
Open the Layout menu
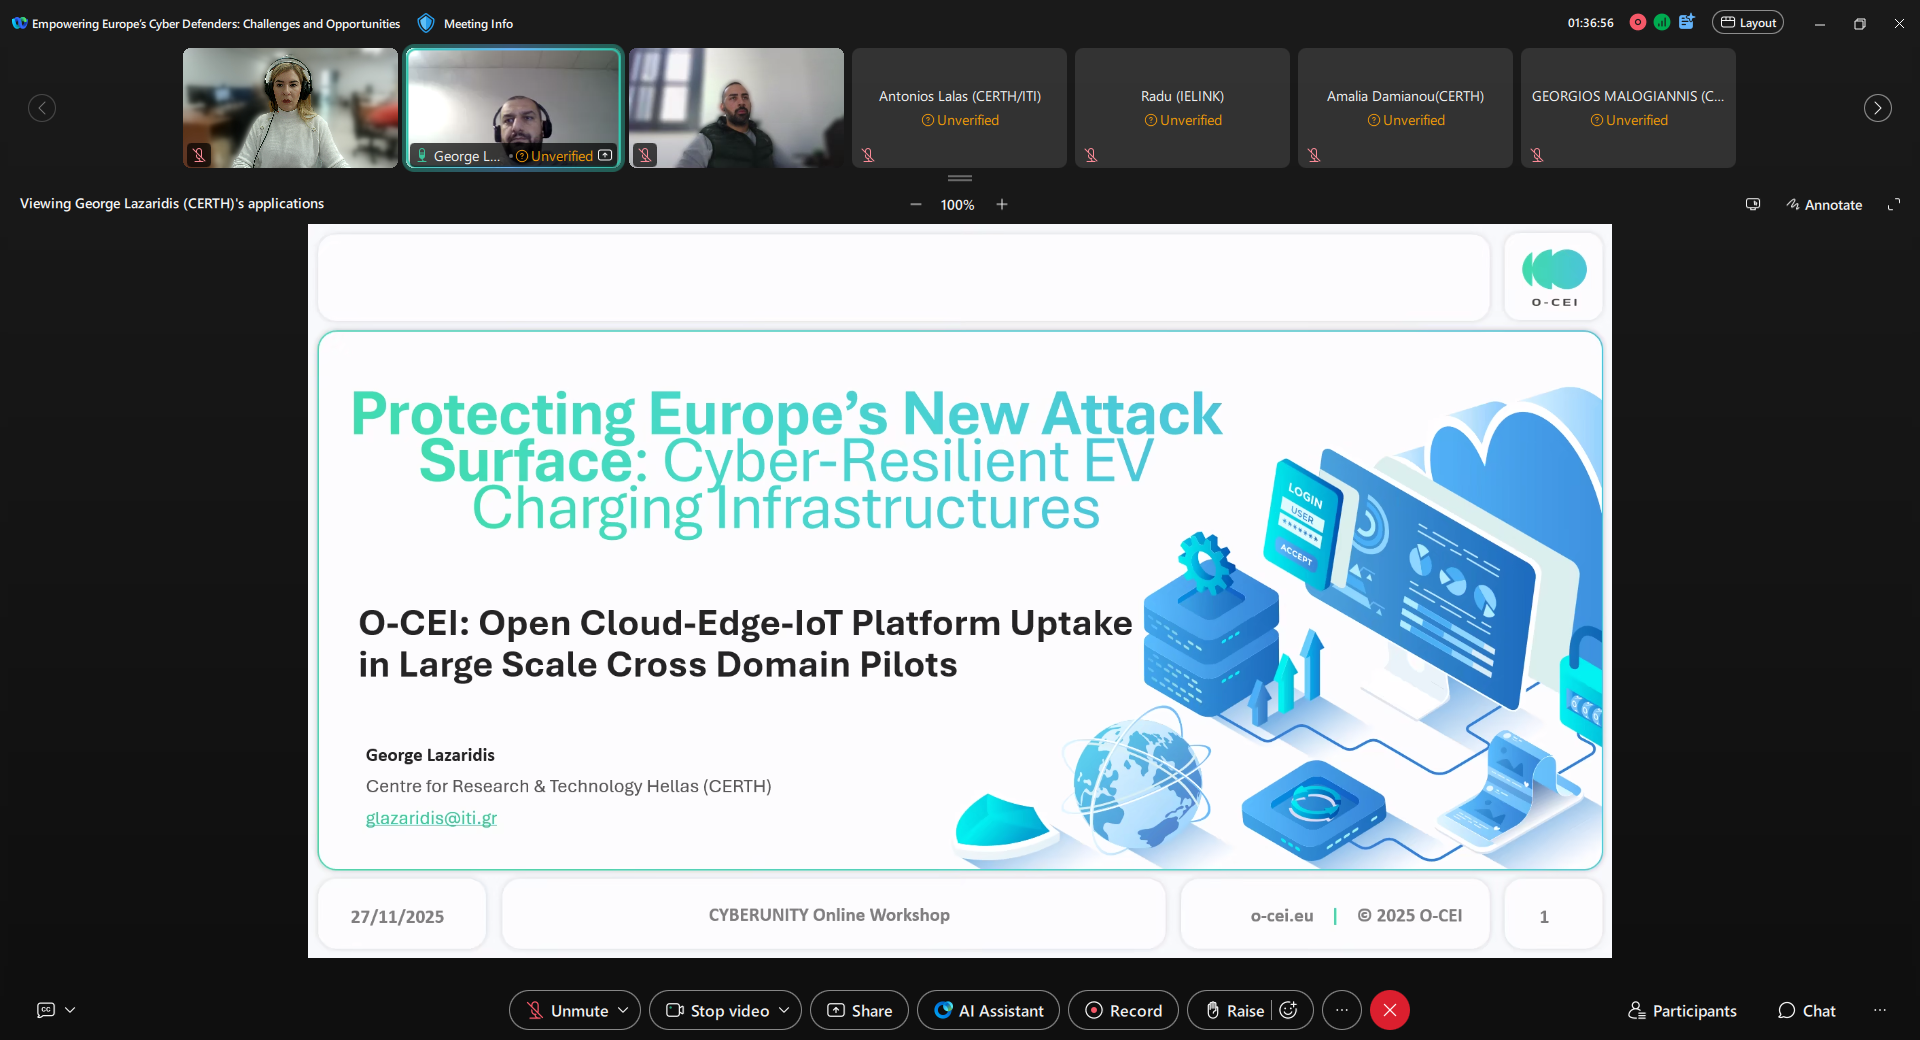click(x=1747, y=23)
